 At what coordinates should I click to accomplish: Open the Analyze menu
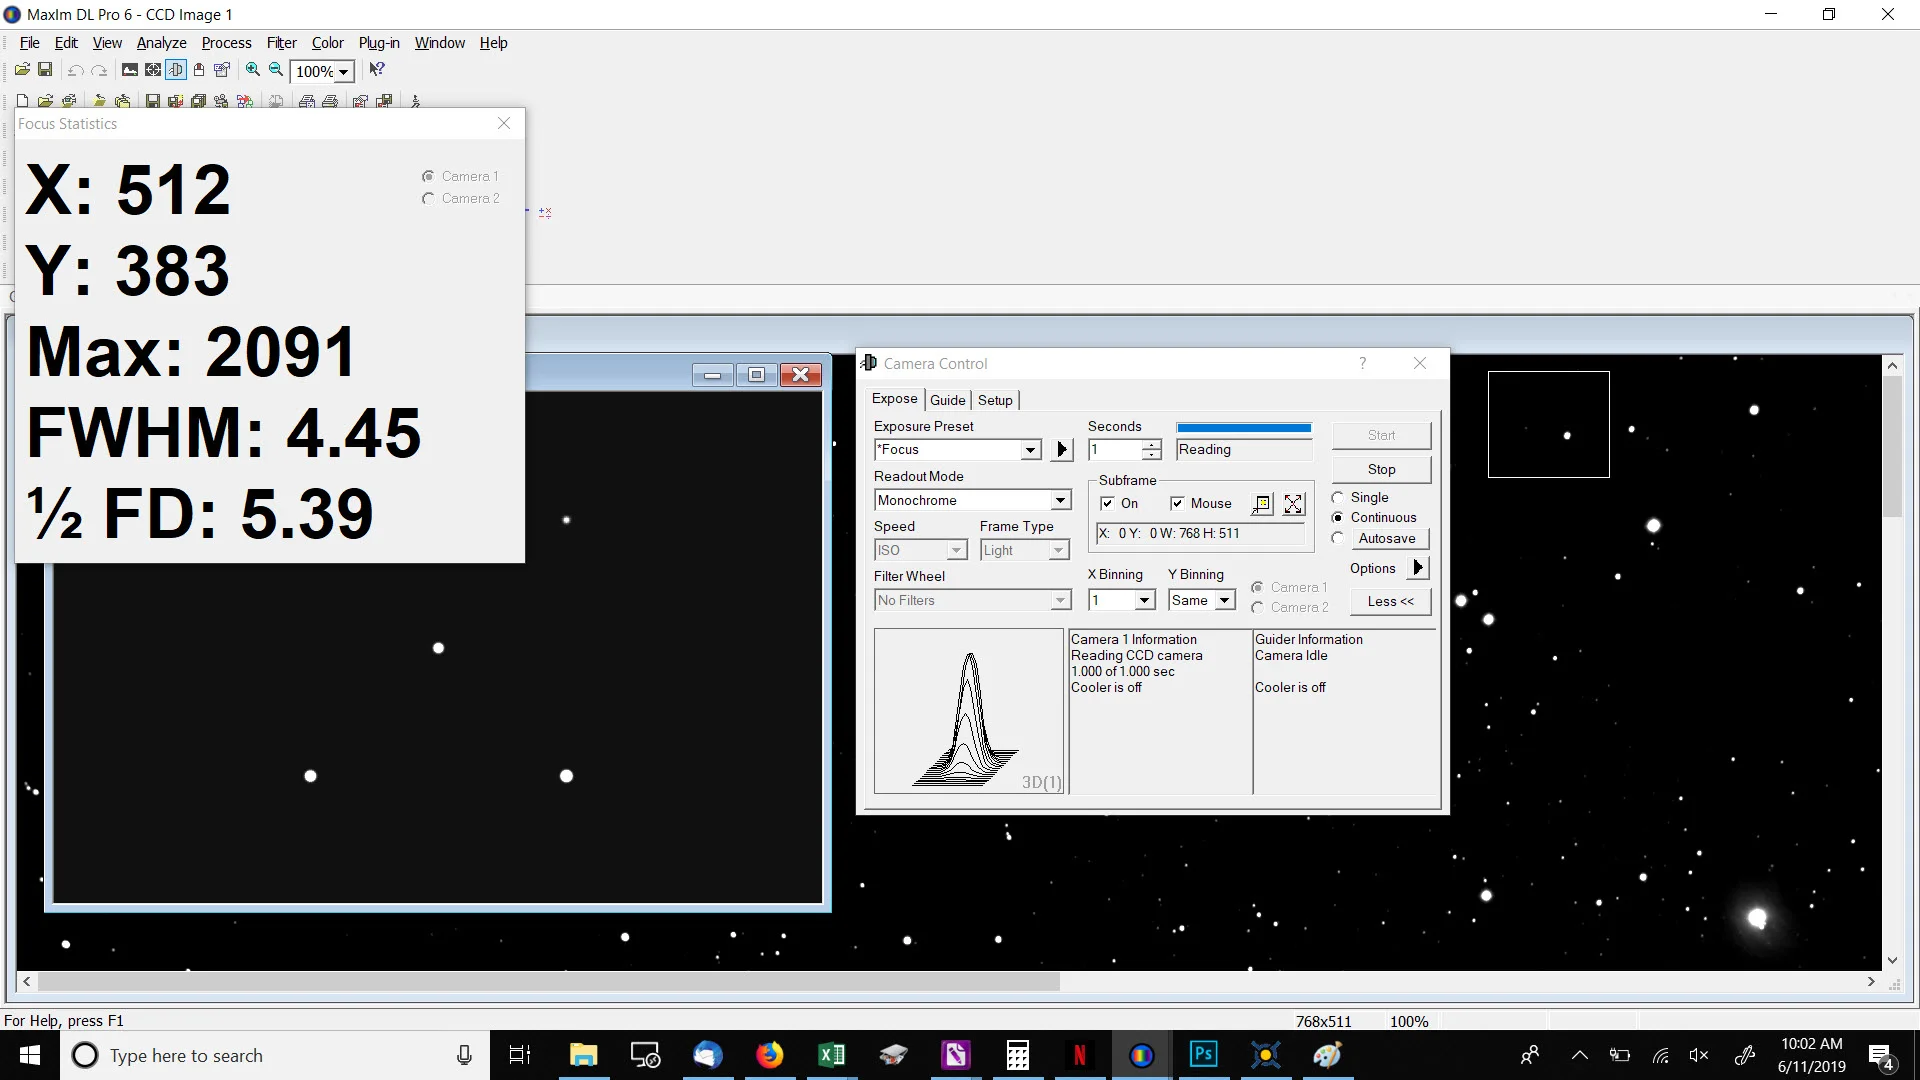click(161, 43)
